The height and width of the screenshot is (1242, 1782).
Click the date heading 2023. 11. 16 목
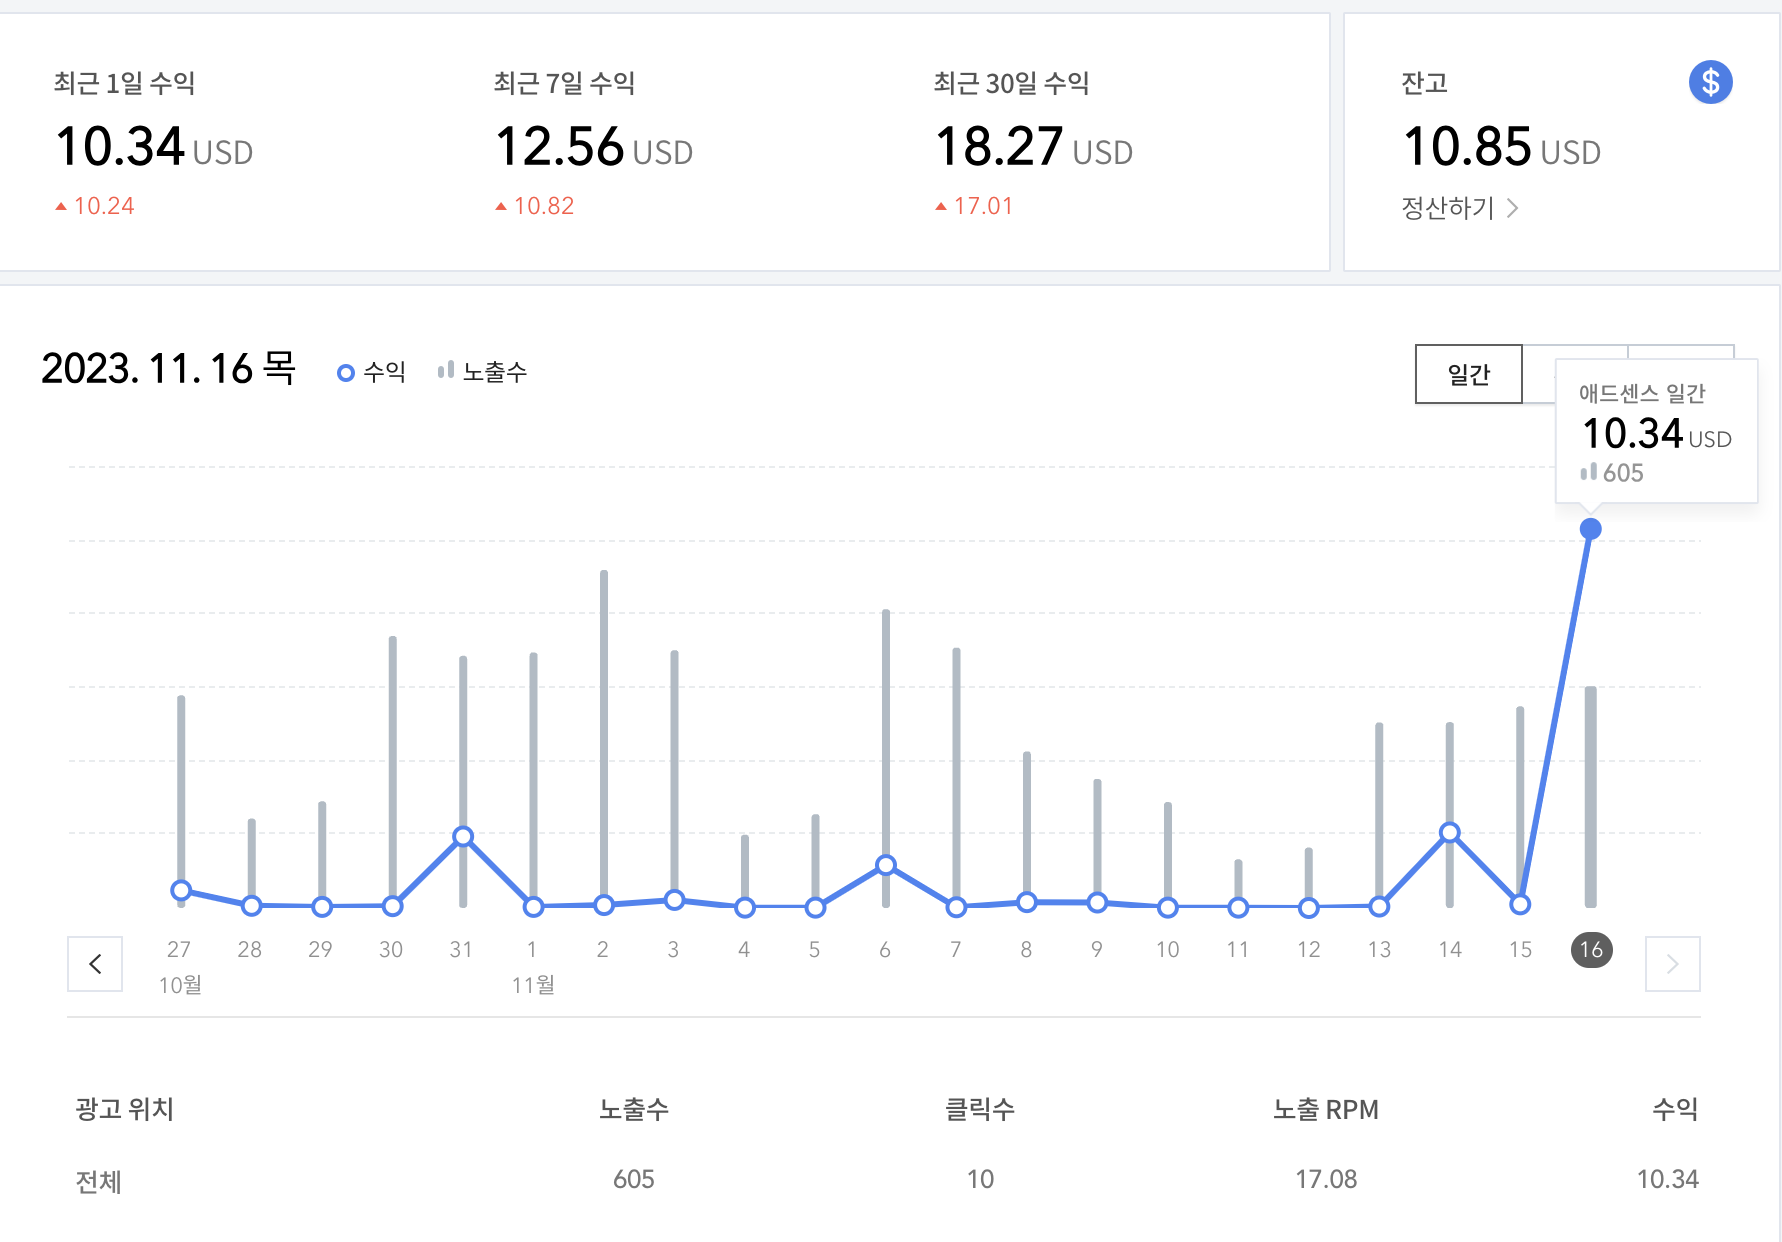pos(168,368)
